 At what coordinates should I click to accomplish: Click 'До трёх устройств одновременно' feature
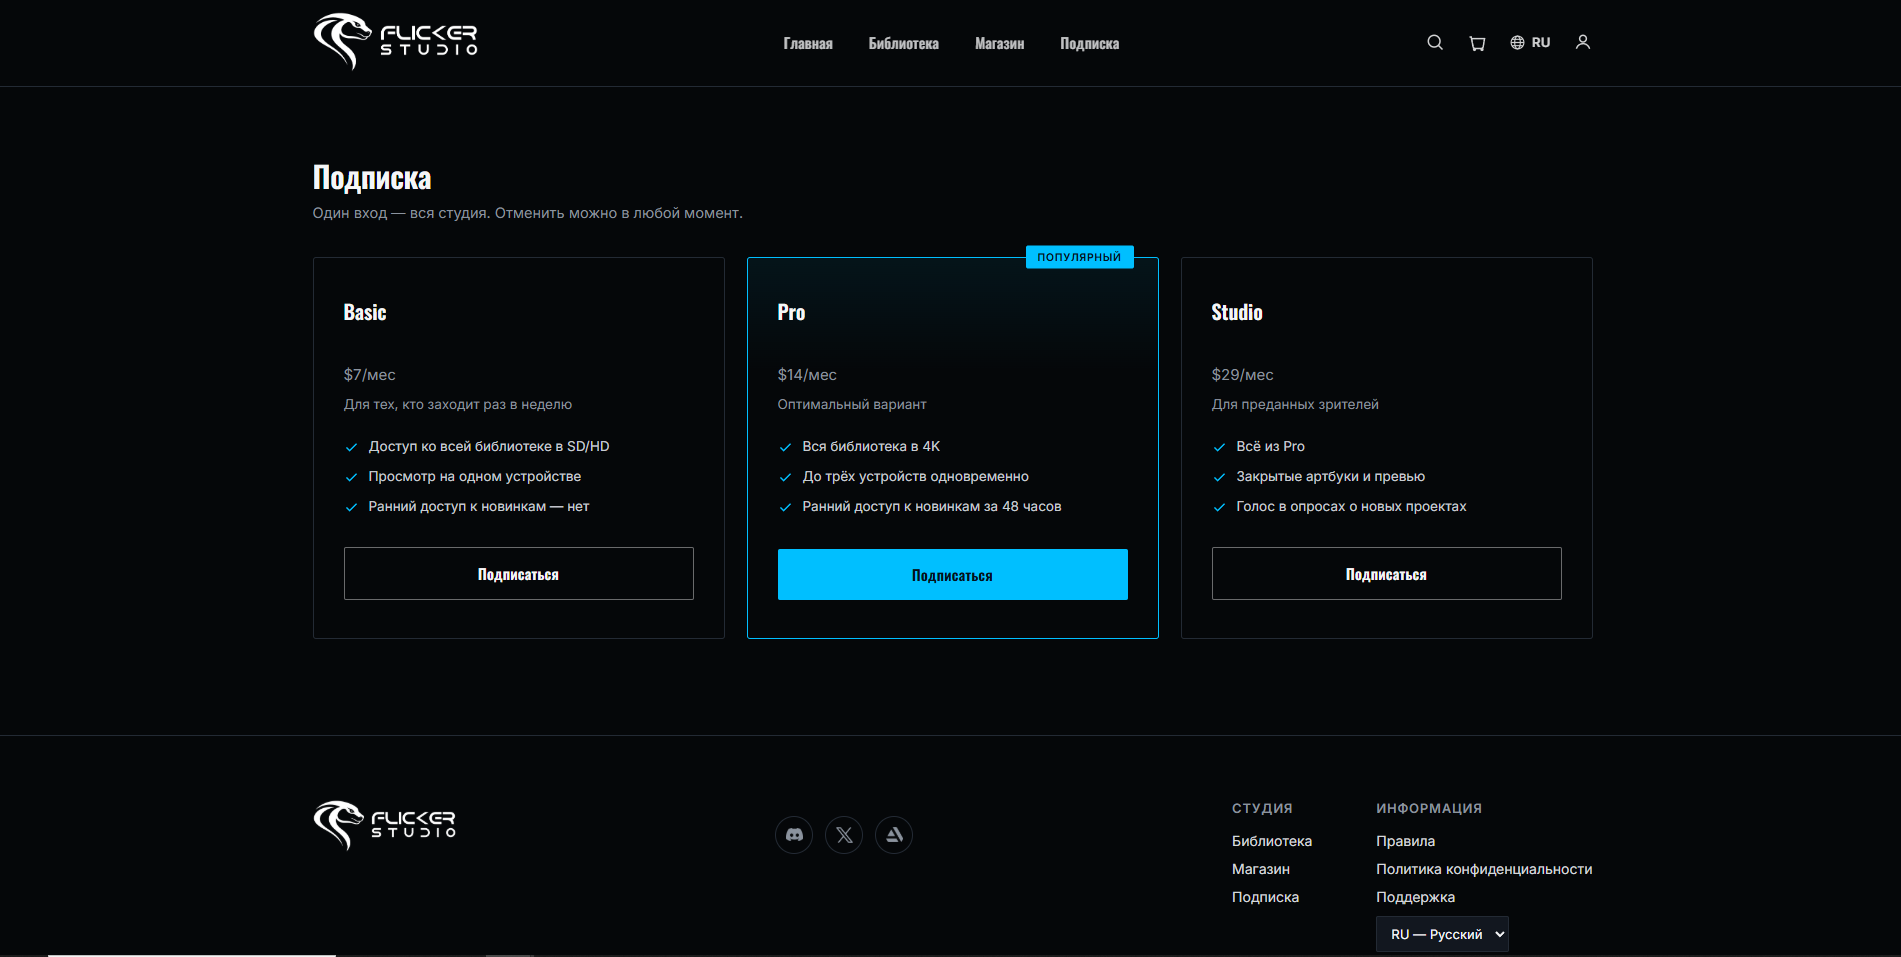click(916, 477)
